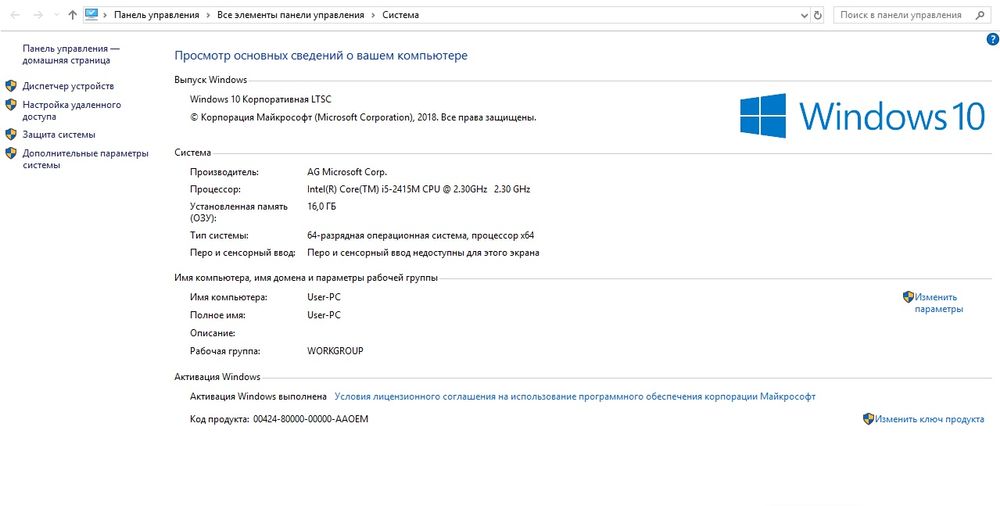The image size is (1000, 506).
Task: Open Help via the blue question icon
Action: coord(992,40)
